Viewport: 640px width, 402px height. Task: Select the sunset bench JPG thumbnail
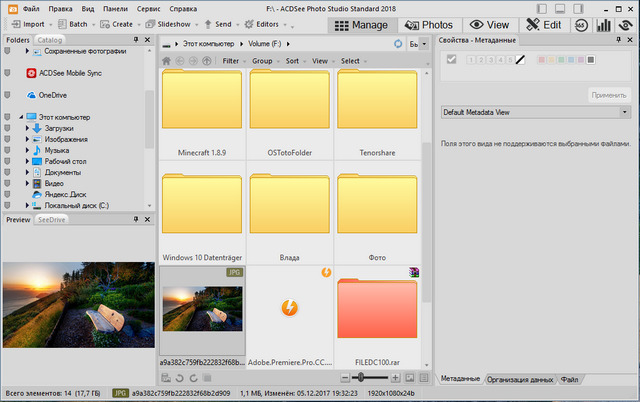(200, 305)
